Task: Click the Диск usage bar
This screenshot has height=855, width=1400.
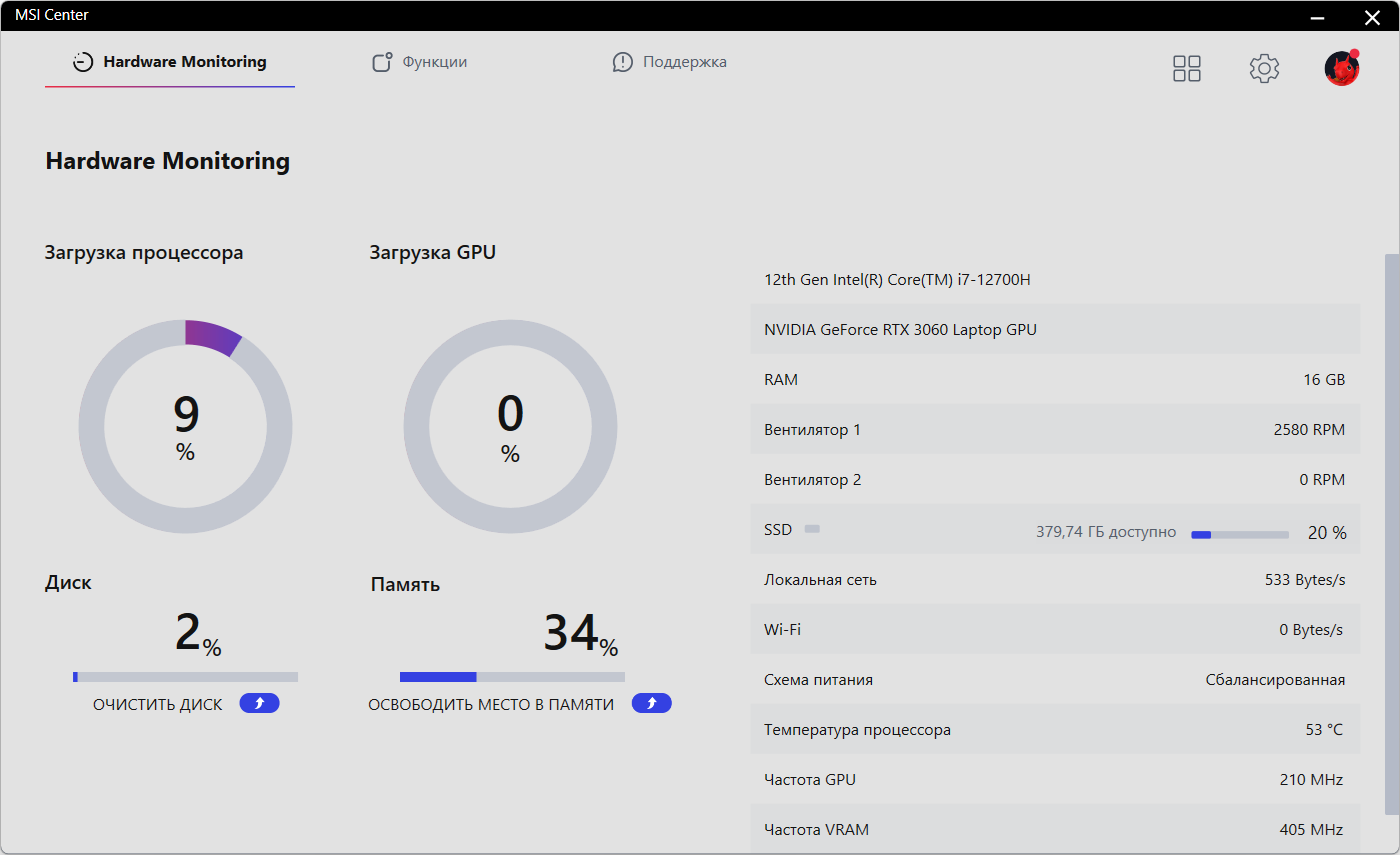Action: (x=185, y=677)
